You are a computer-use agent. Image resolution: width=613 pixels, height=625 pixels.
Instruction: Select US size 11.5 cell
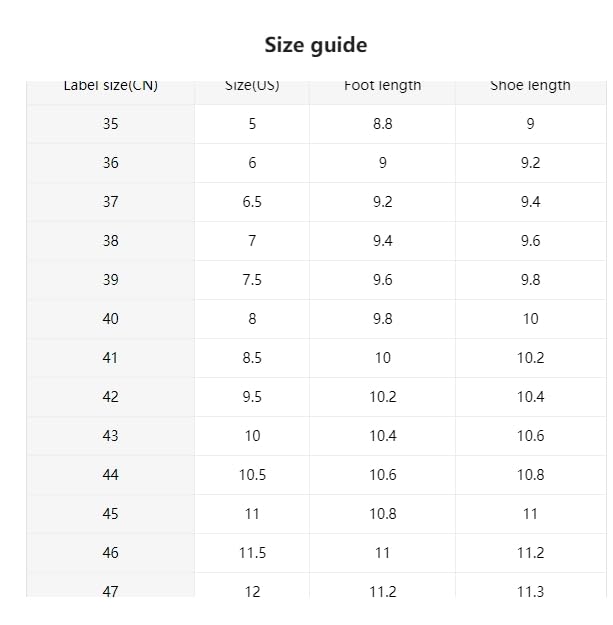(x=252, y=553)
